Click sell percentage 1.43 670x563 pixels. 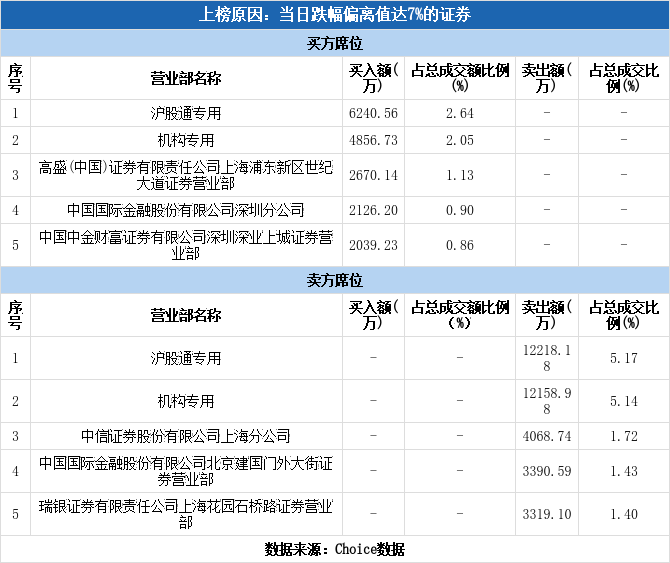(624, 471)
